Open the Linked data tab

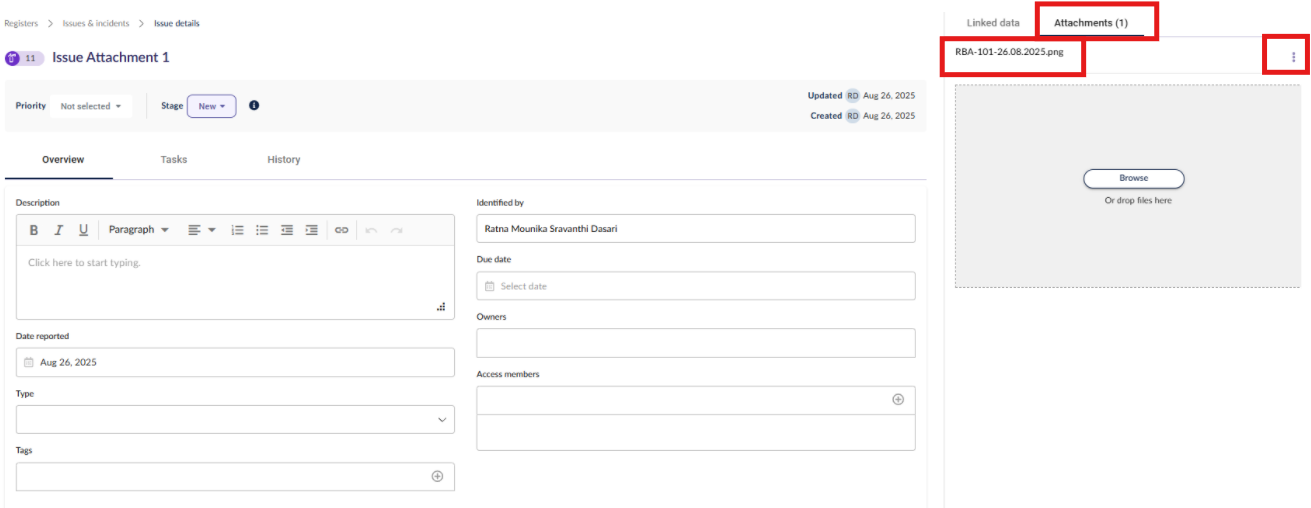click(993, 22)
